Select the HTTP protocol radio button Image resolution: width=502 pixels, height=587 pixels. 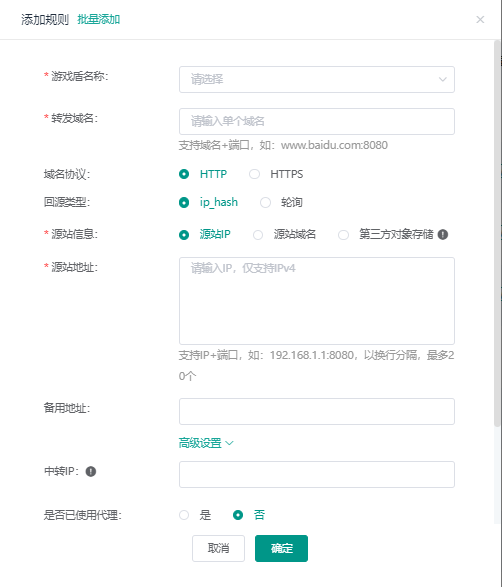(184, 174)
